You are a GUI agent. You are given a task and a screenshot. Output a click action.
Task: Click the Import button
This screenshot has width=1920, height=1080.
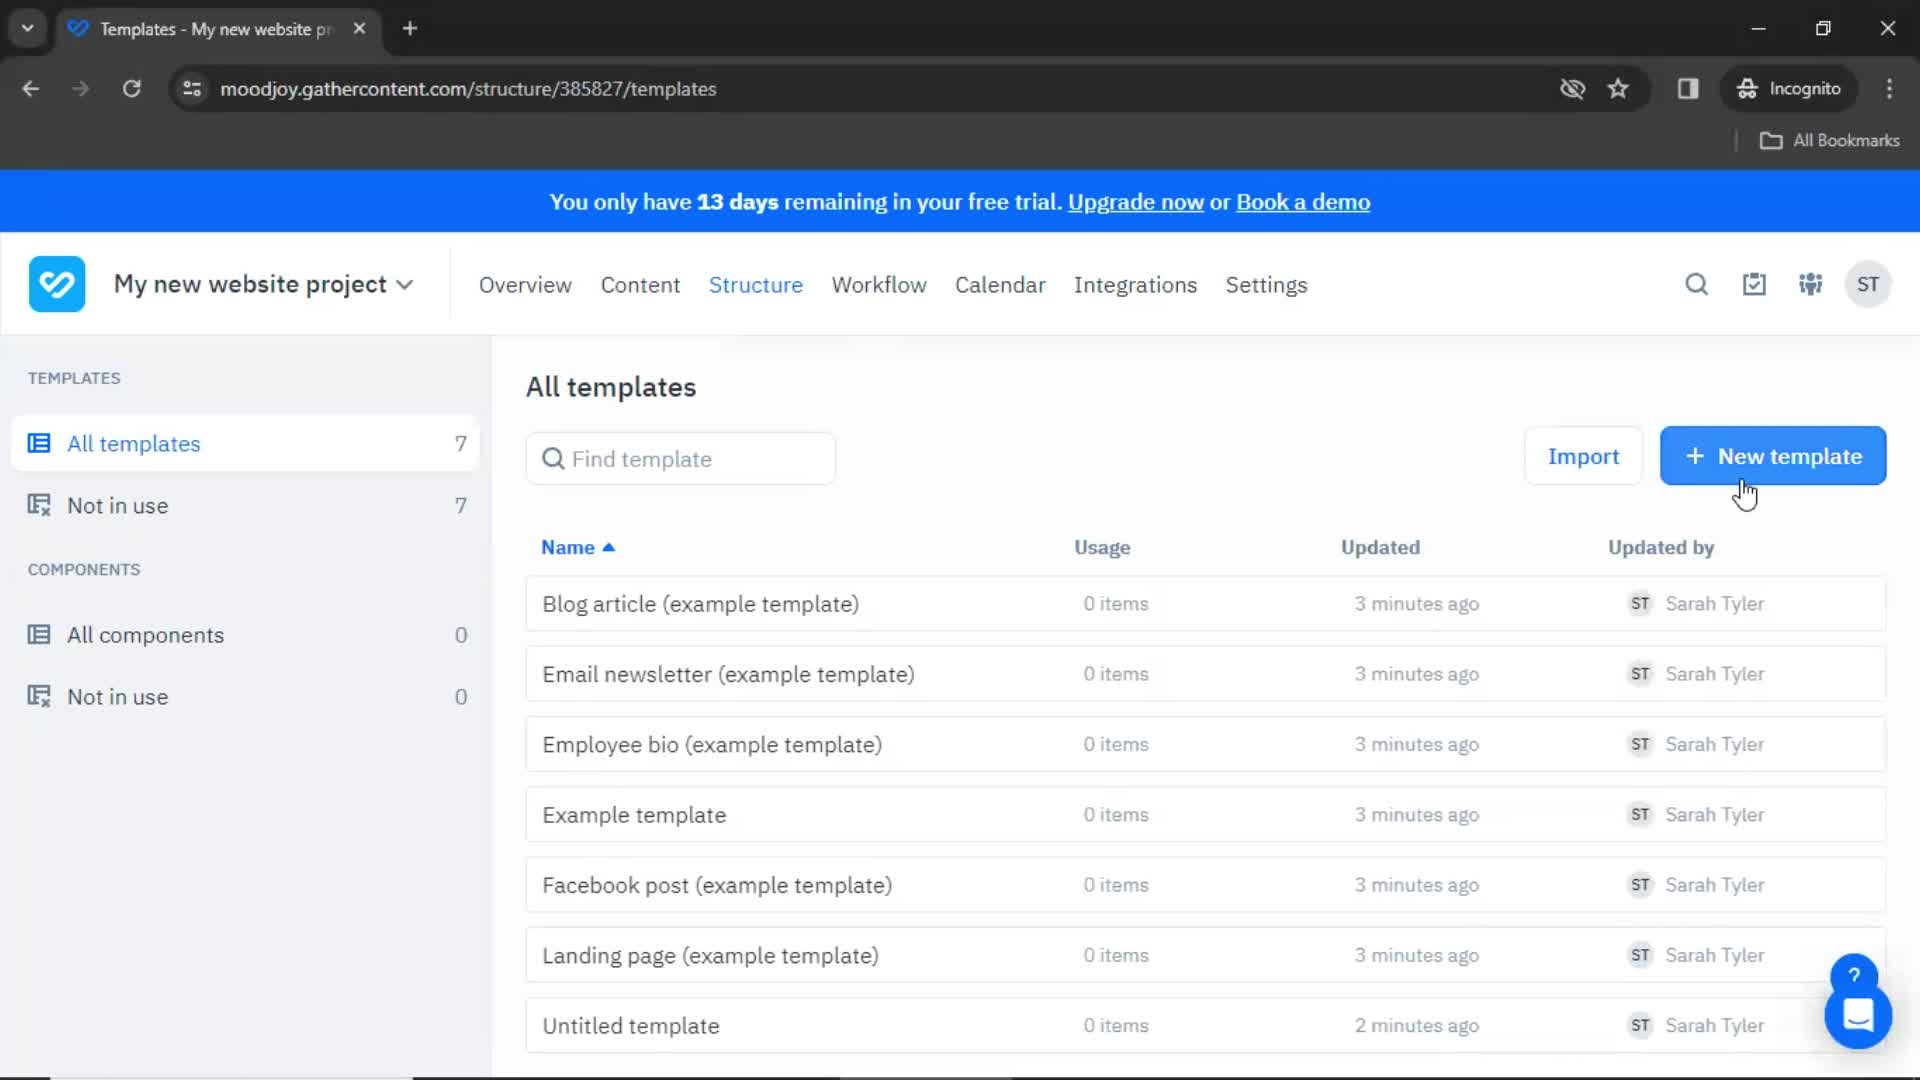click(1583, 456)
